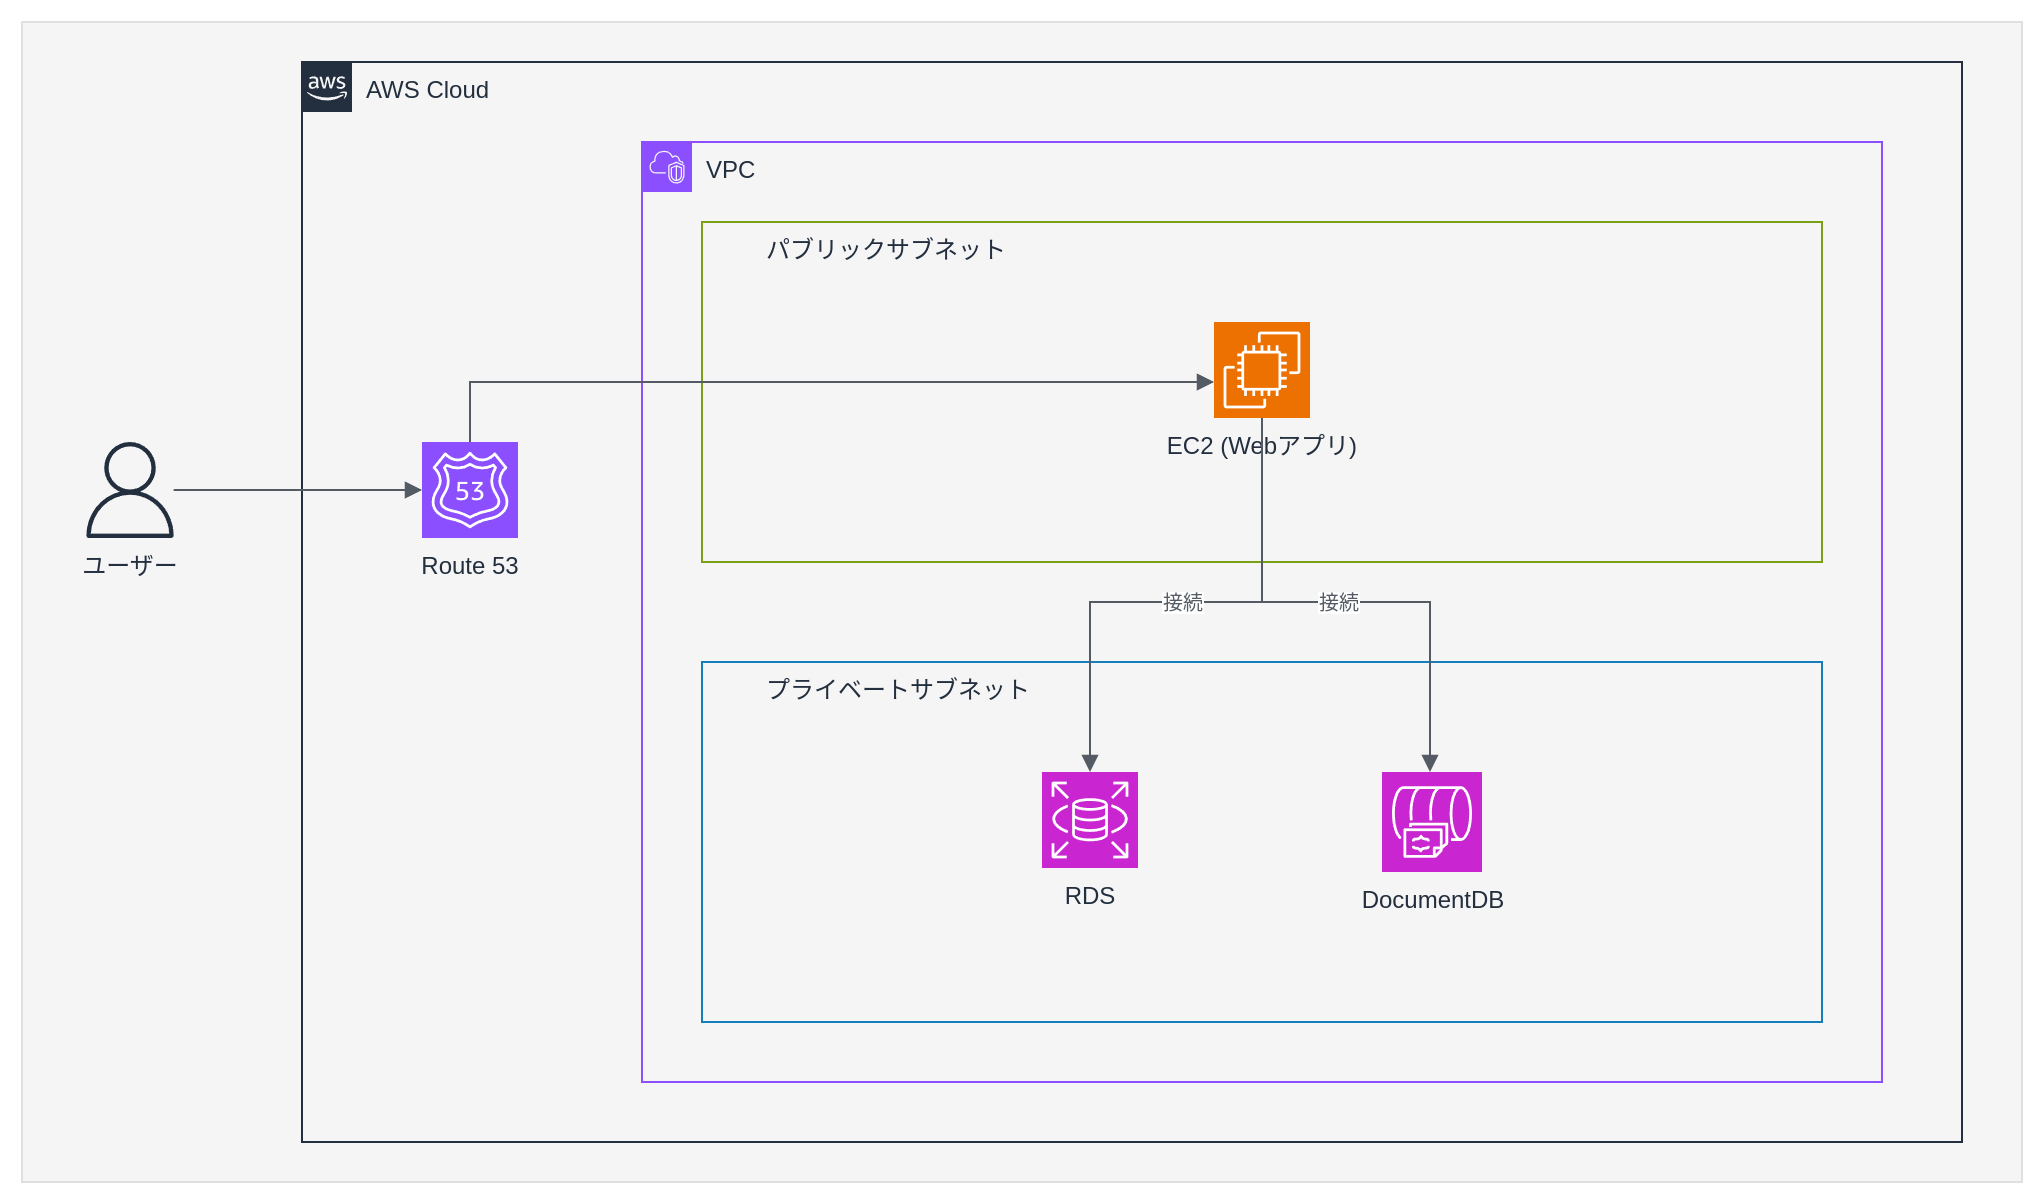Click the Route 53 text label
This screenshot has height=1195, width=2035.
(469, 566)
